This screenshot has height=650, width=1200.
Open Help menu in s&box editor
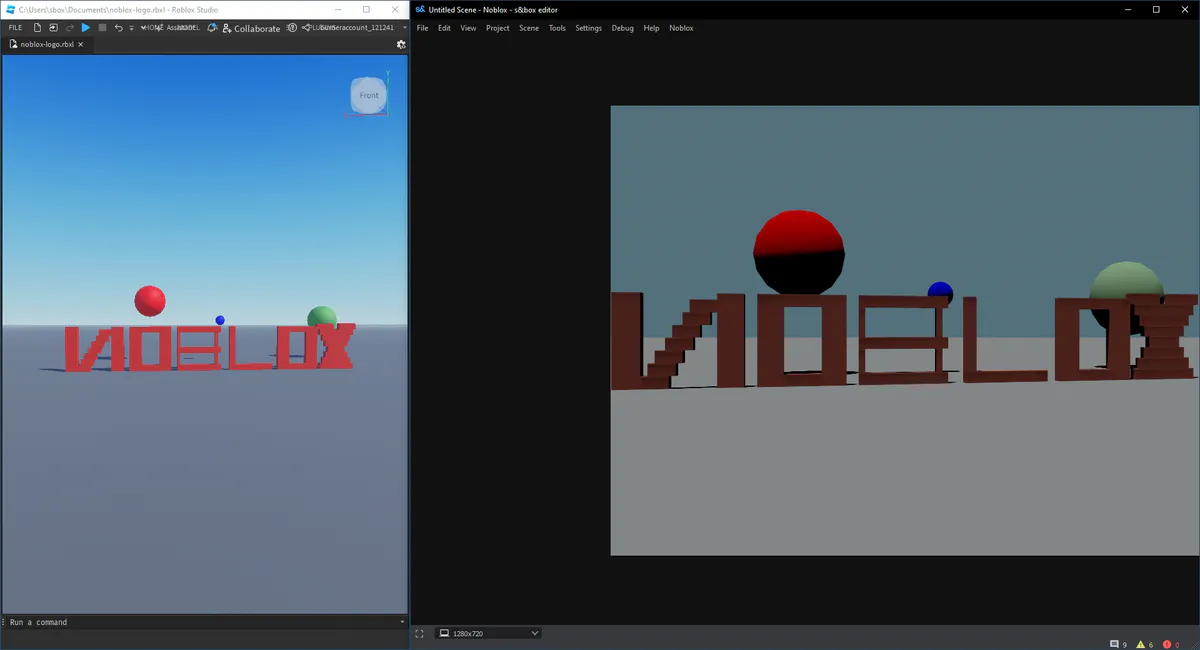(651, 28)
